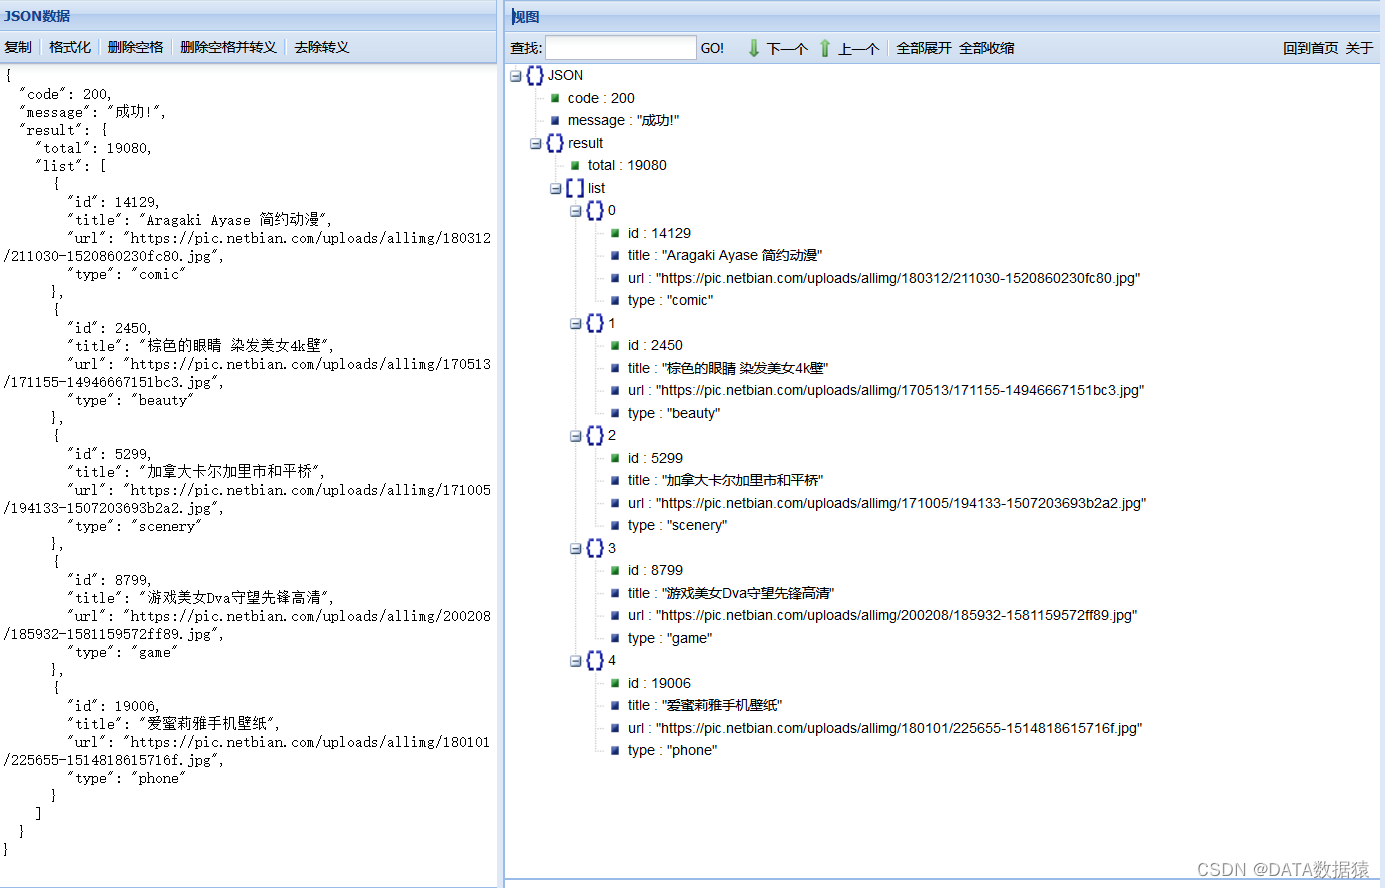This screenshot has width=1385, height=888.
Task: Select the {} object icon beside node 4
Action: click(595, 660)
